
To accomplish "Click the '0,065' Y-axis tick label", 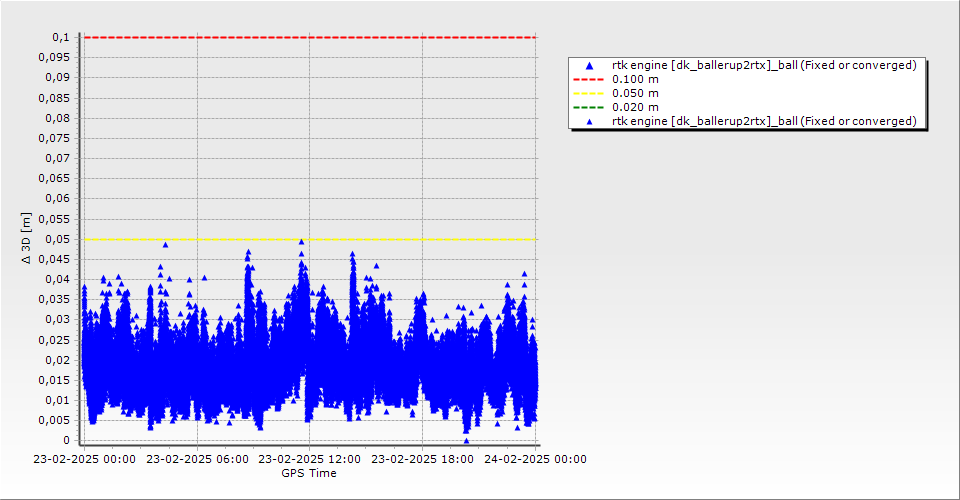I will [x=54, y=179].
